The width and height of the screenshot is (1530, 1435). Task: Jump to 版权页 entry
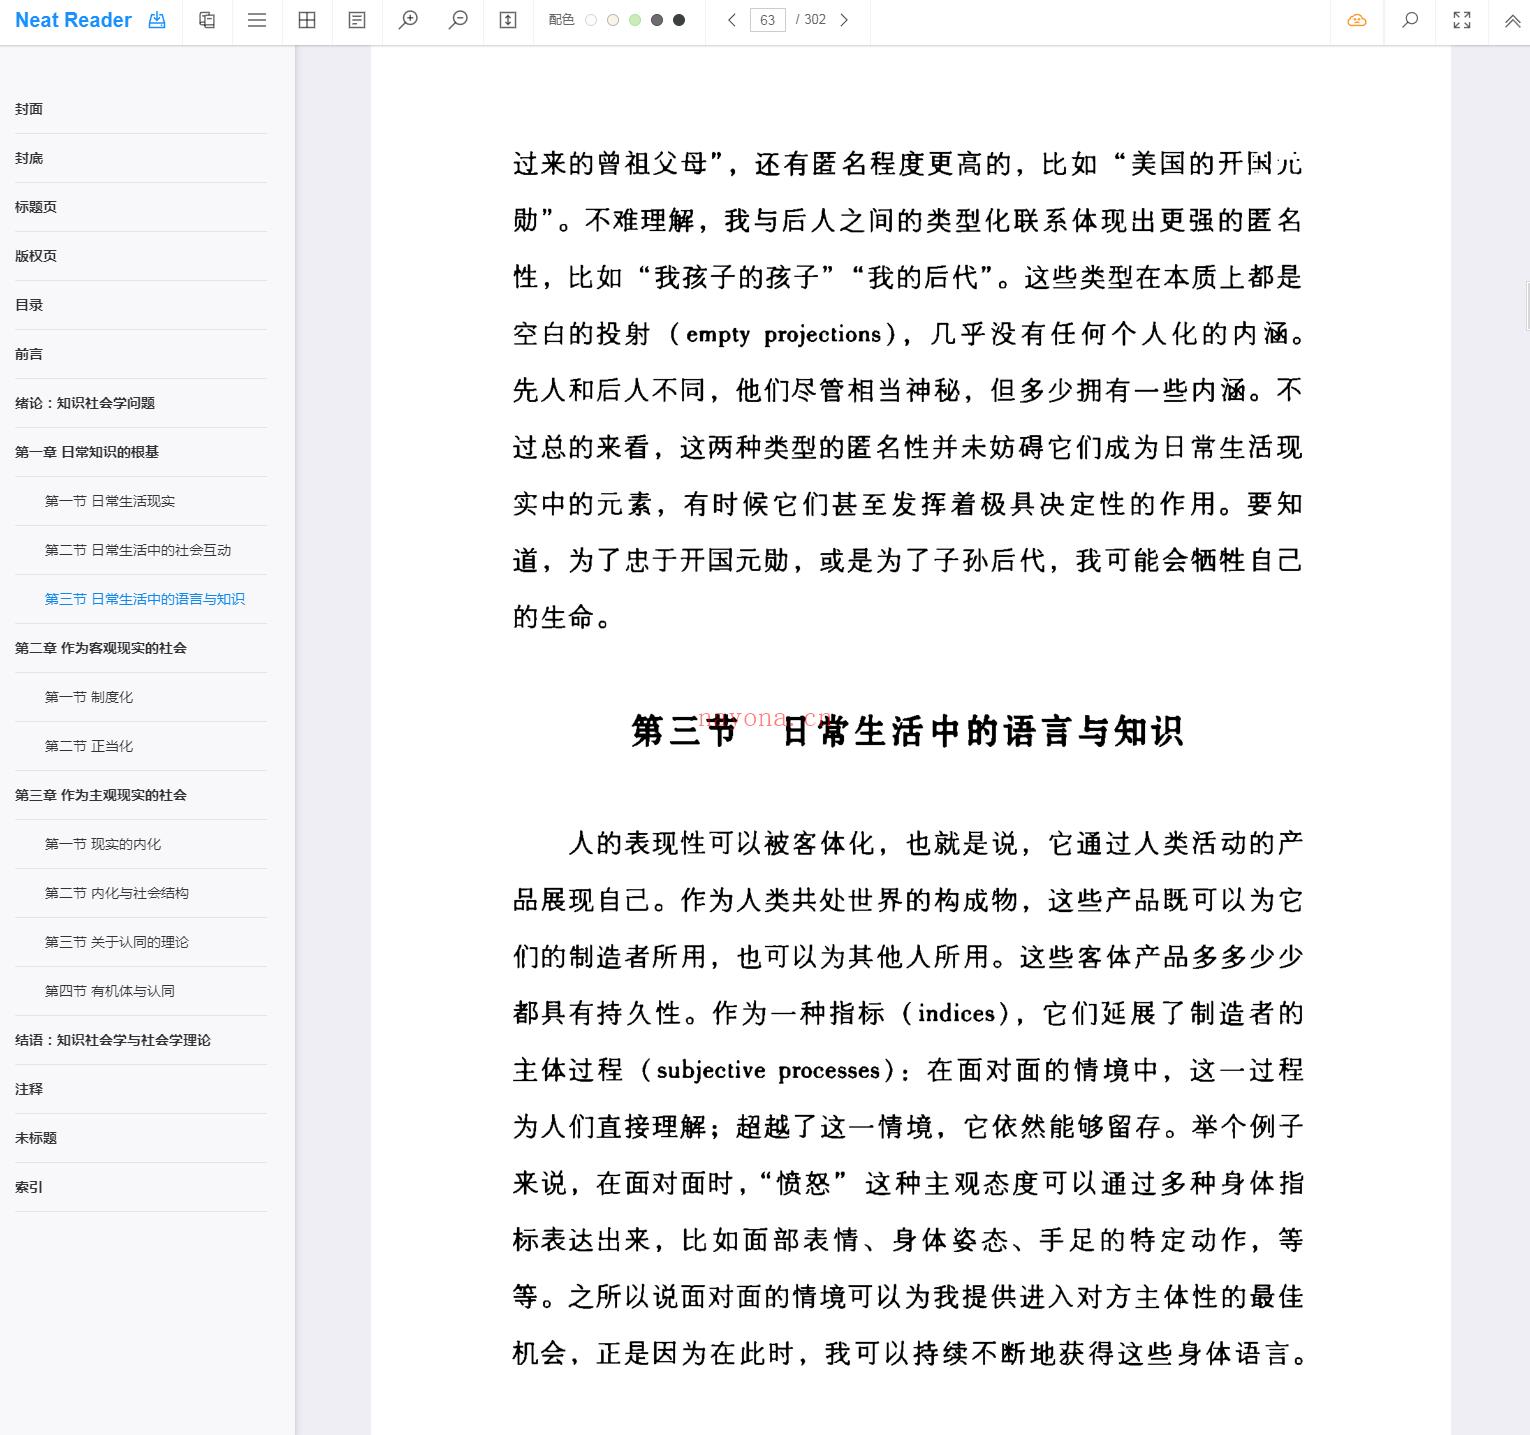click(x=36, y=256)
